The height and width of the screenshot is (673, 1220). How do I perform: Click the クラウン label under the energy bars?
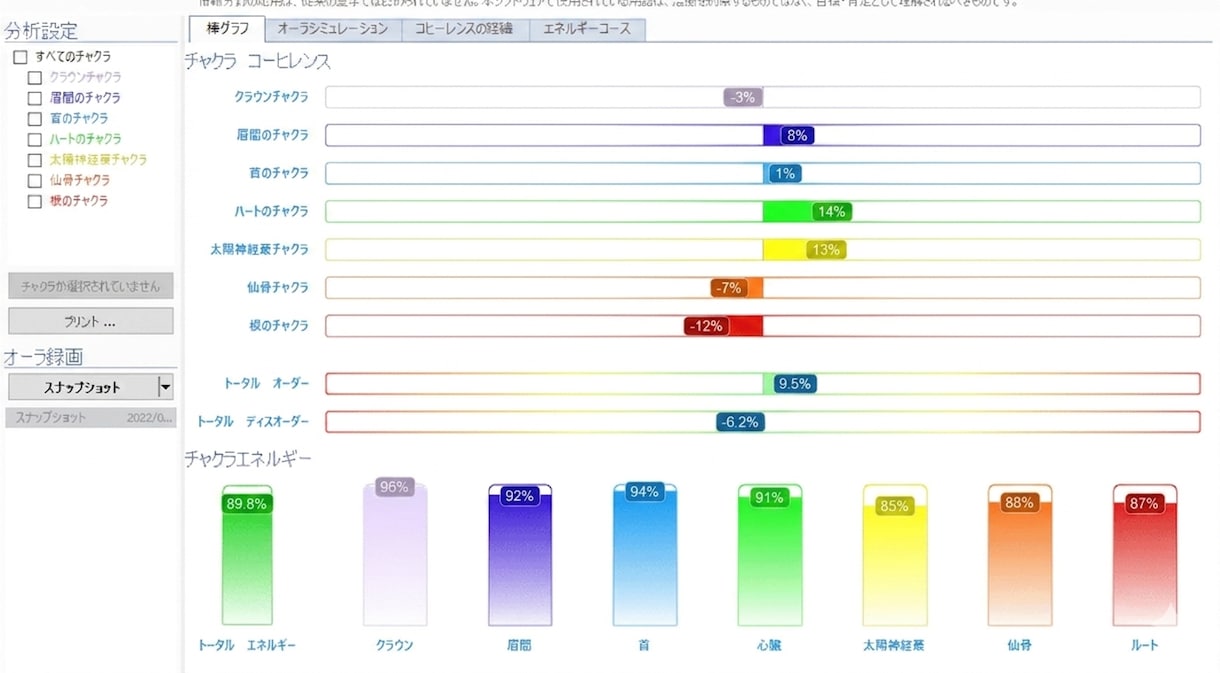(x=394, y=645)
